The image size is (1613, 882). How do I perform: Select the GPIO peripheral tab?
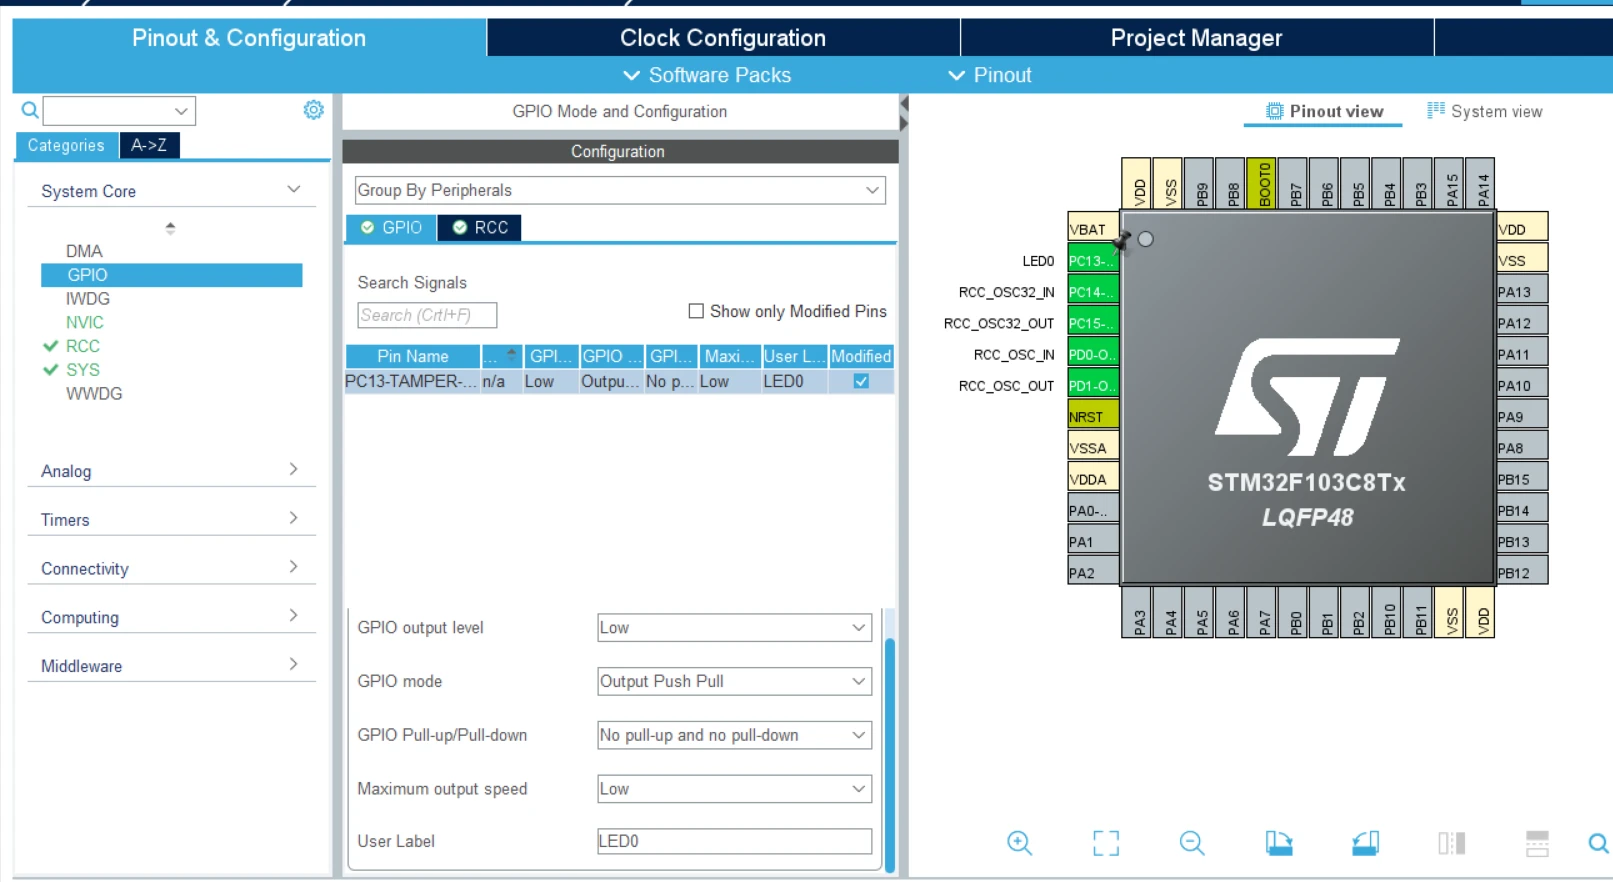pyautogui.click(x=391, y=227)
